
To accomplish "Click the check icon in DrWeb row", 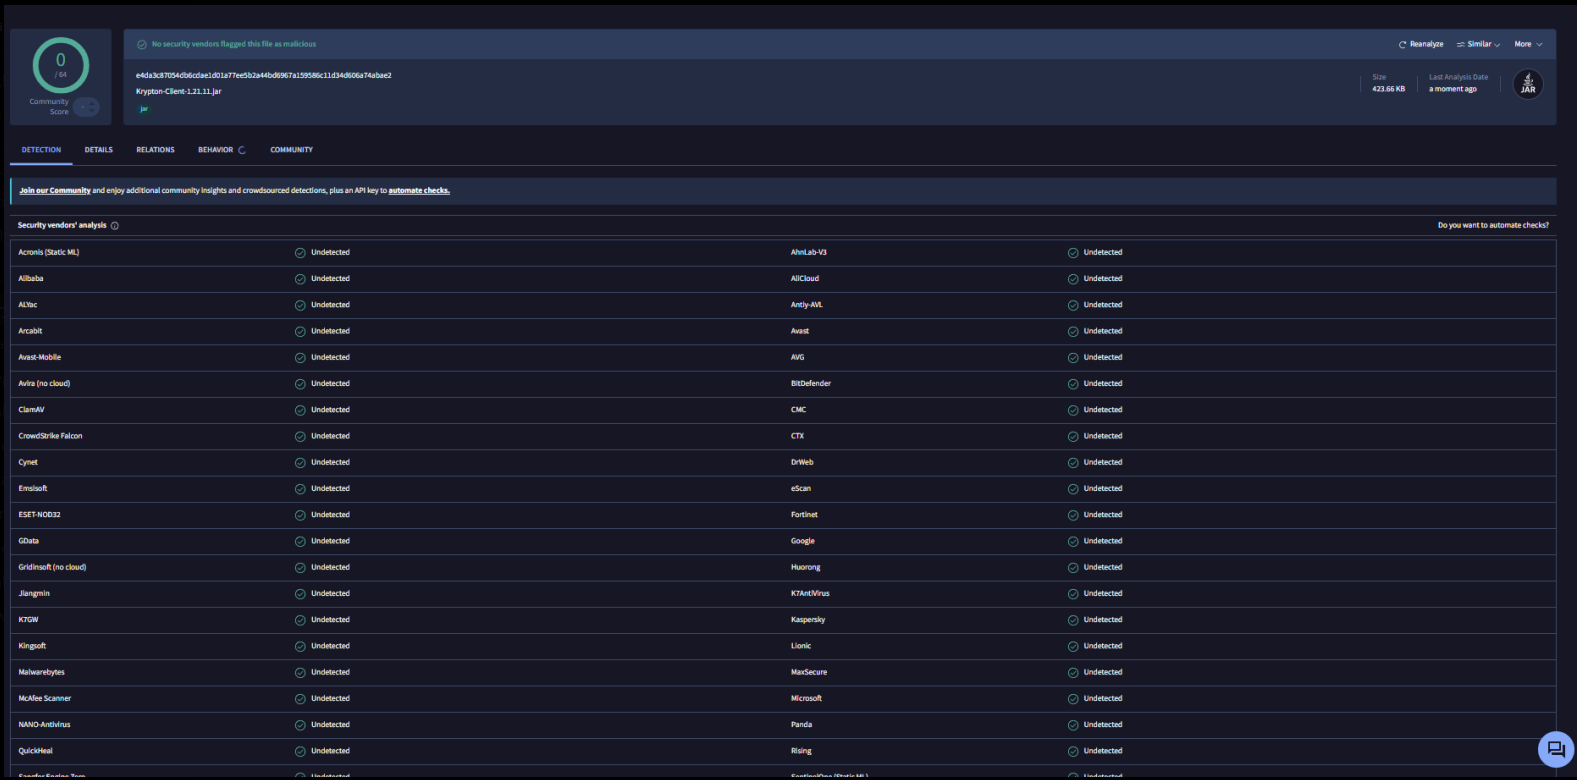I will tap(1073, 462).
